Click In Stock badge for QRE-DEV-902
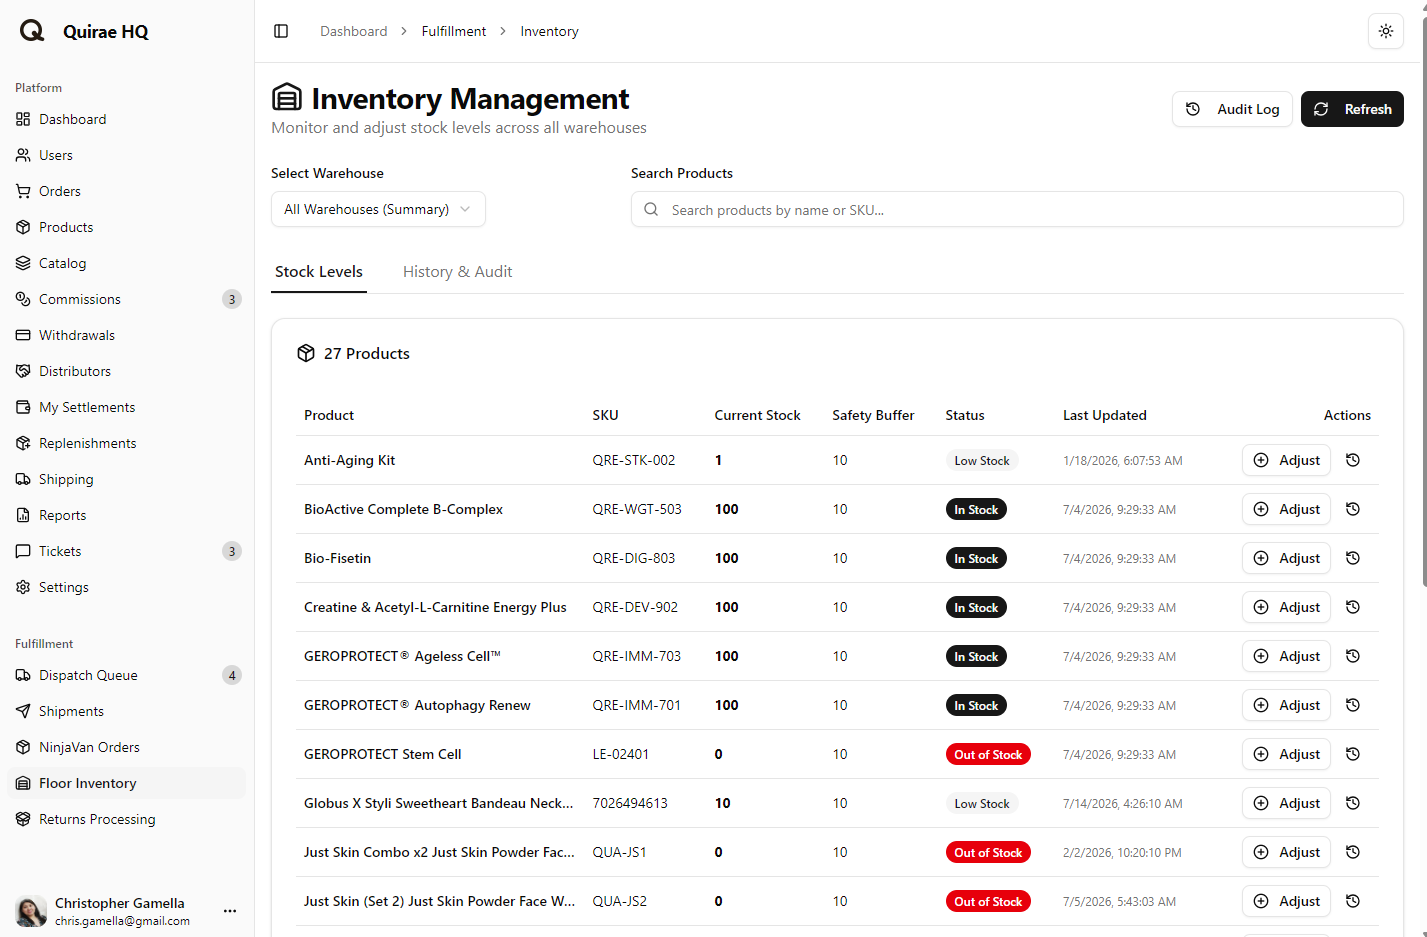 [x=976, y=607]
